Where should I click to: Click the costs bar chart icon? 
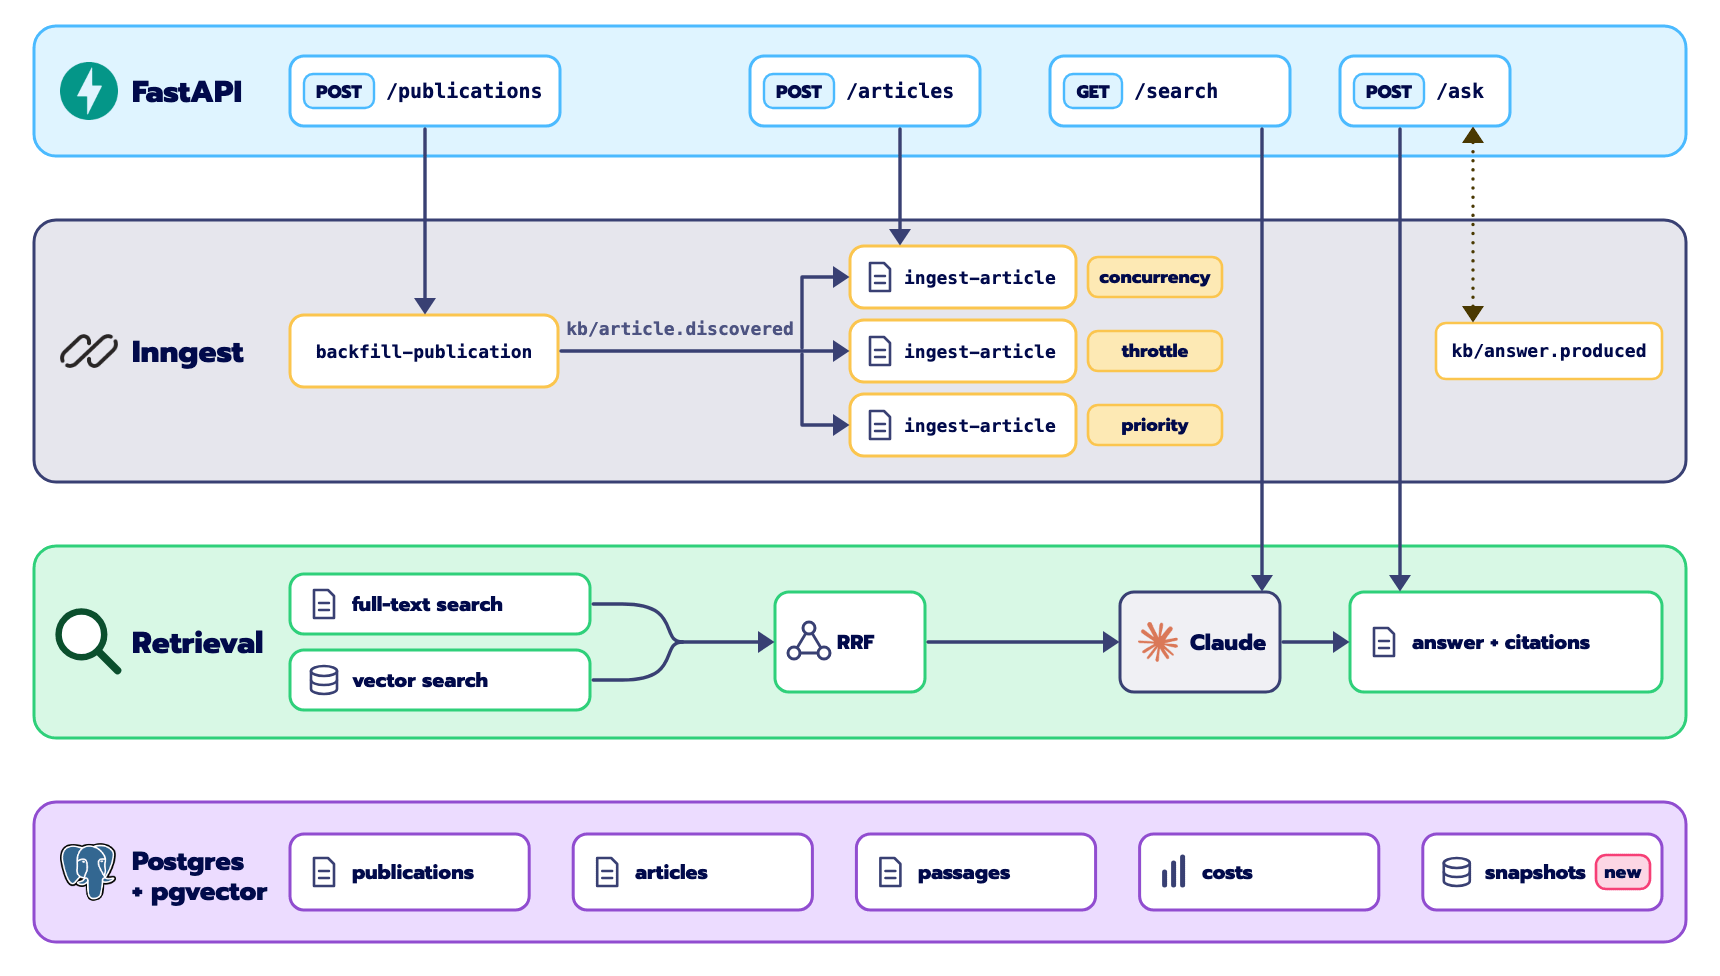click(x=1174, y=872)
